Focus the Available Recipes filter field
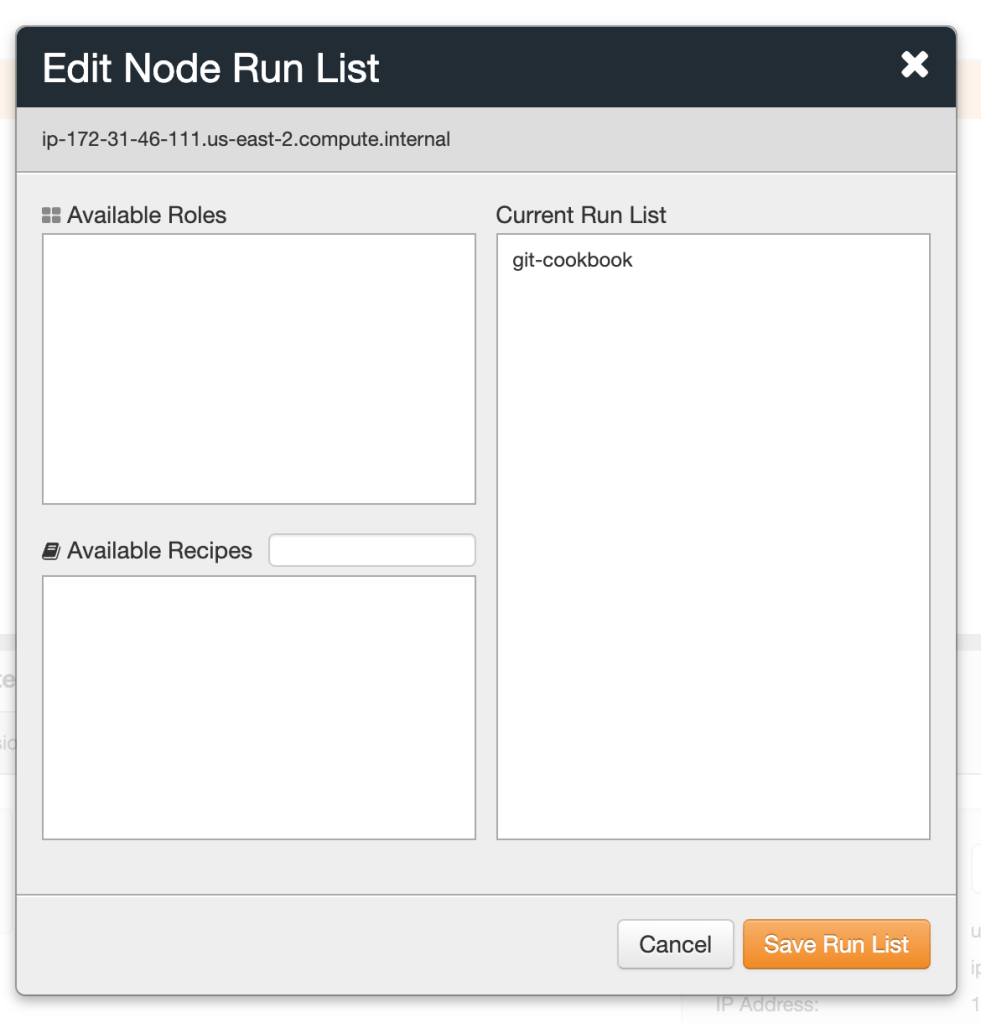 (372, 550)
